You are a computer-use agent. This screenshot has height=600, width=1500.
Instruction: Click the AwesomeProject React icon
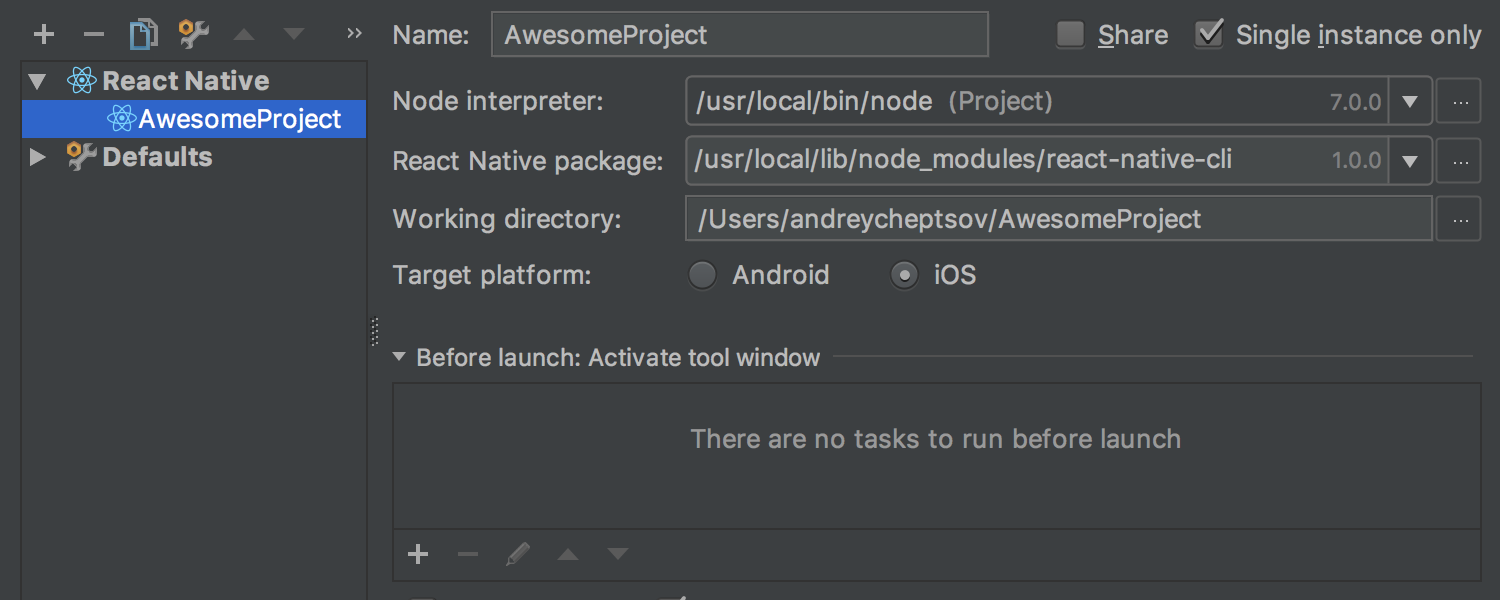[121, 119]
